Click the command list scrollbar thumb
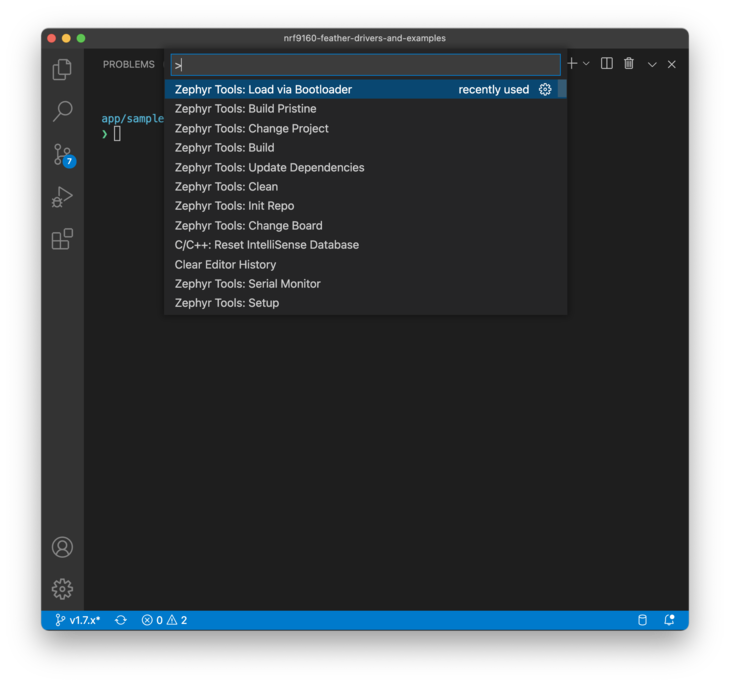730x685 pixels. [x=562, y=88]
